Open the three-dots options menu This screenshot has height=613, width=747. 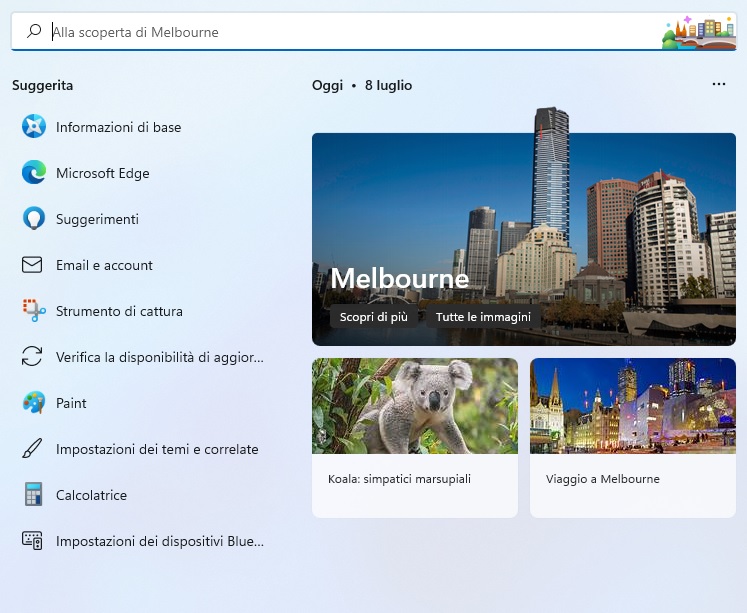click(x=718, y=84)
